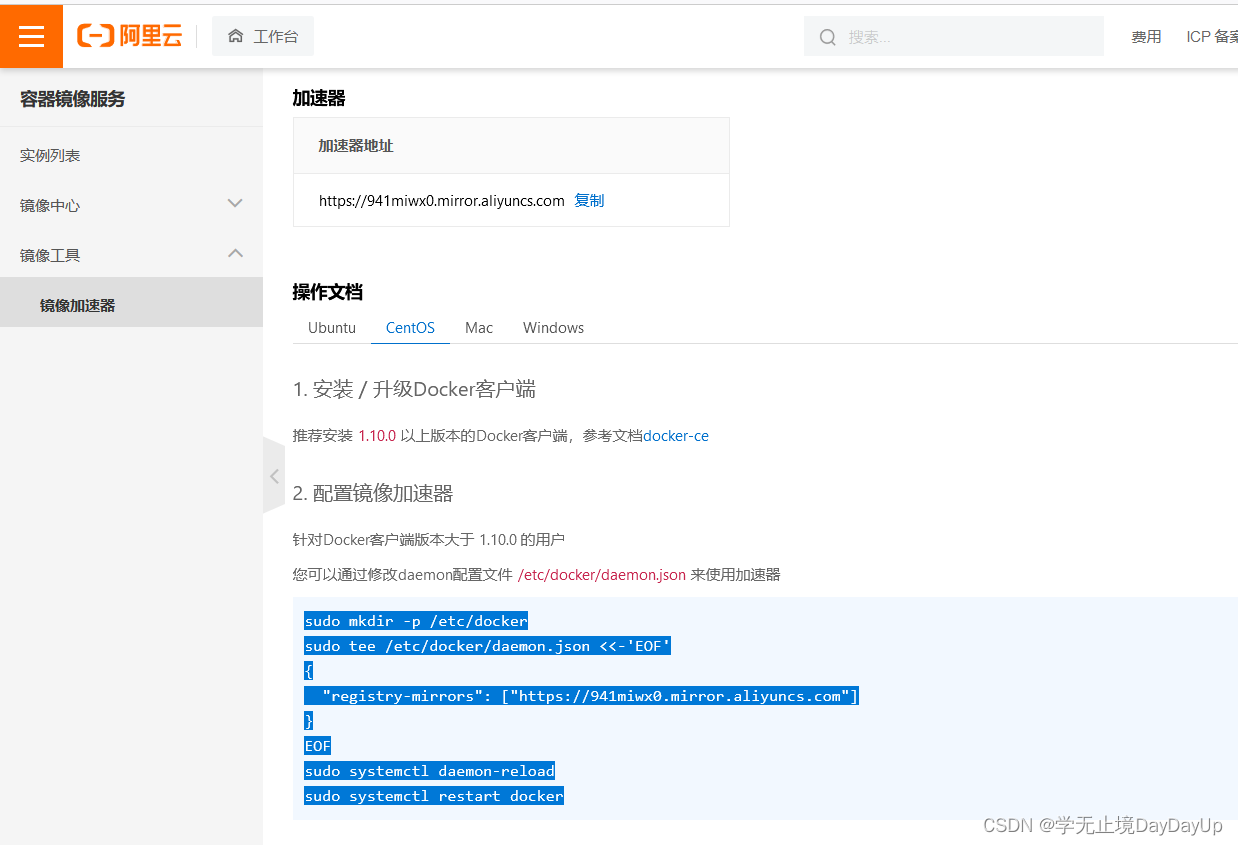The width and height of the screenshot is (1238, 845).
Task: Click the 容器镜像服务 sidebar title
Action: coord(73,99)
